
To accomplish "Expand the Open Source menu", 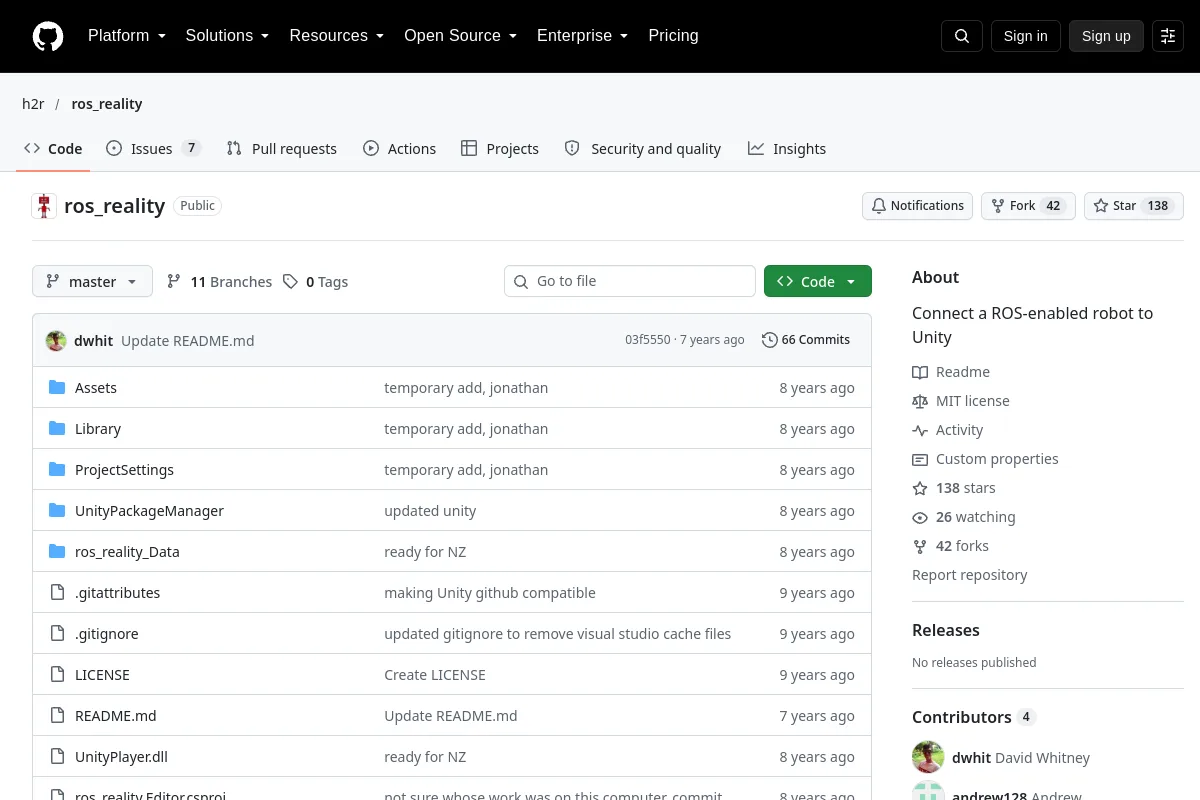I will [460, 36].
